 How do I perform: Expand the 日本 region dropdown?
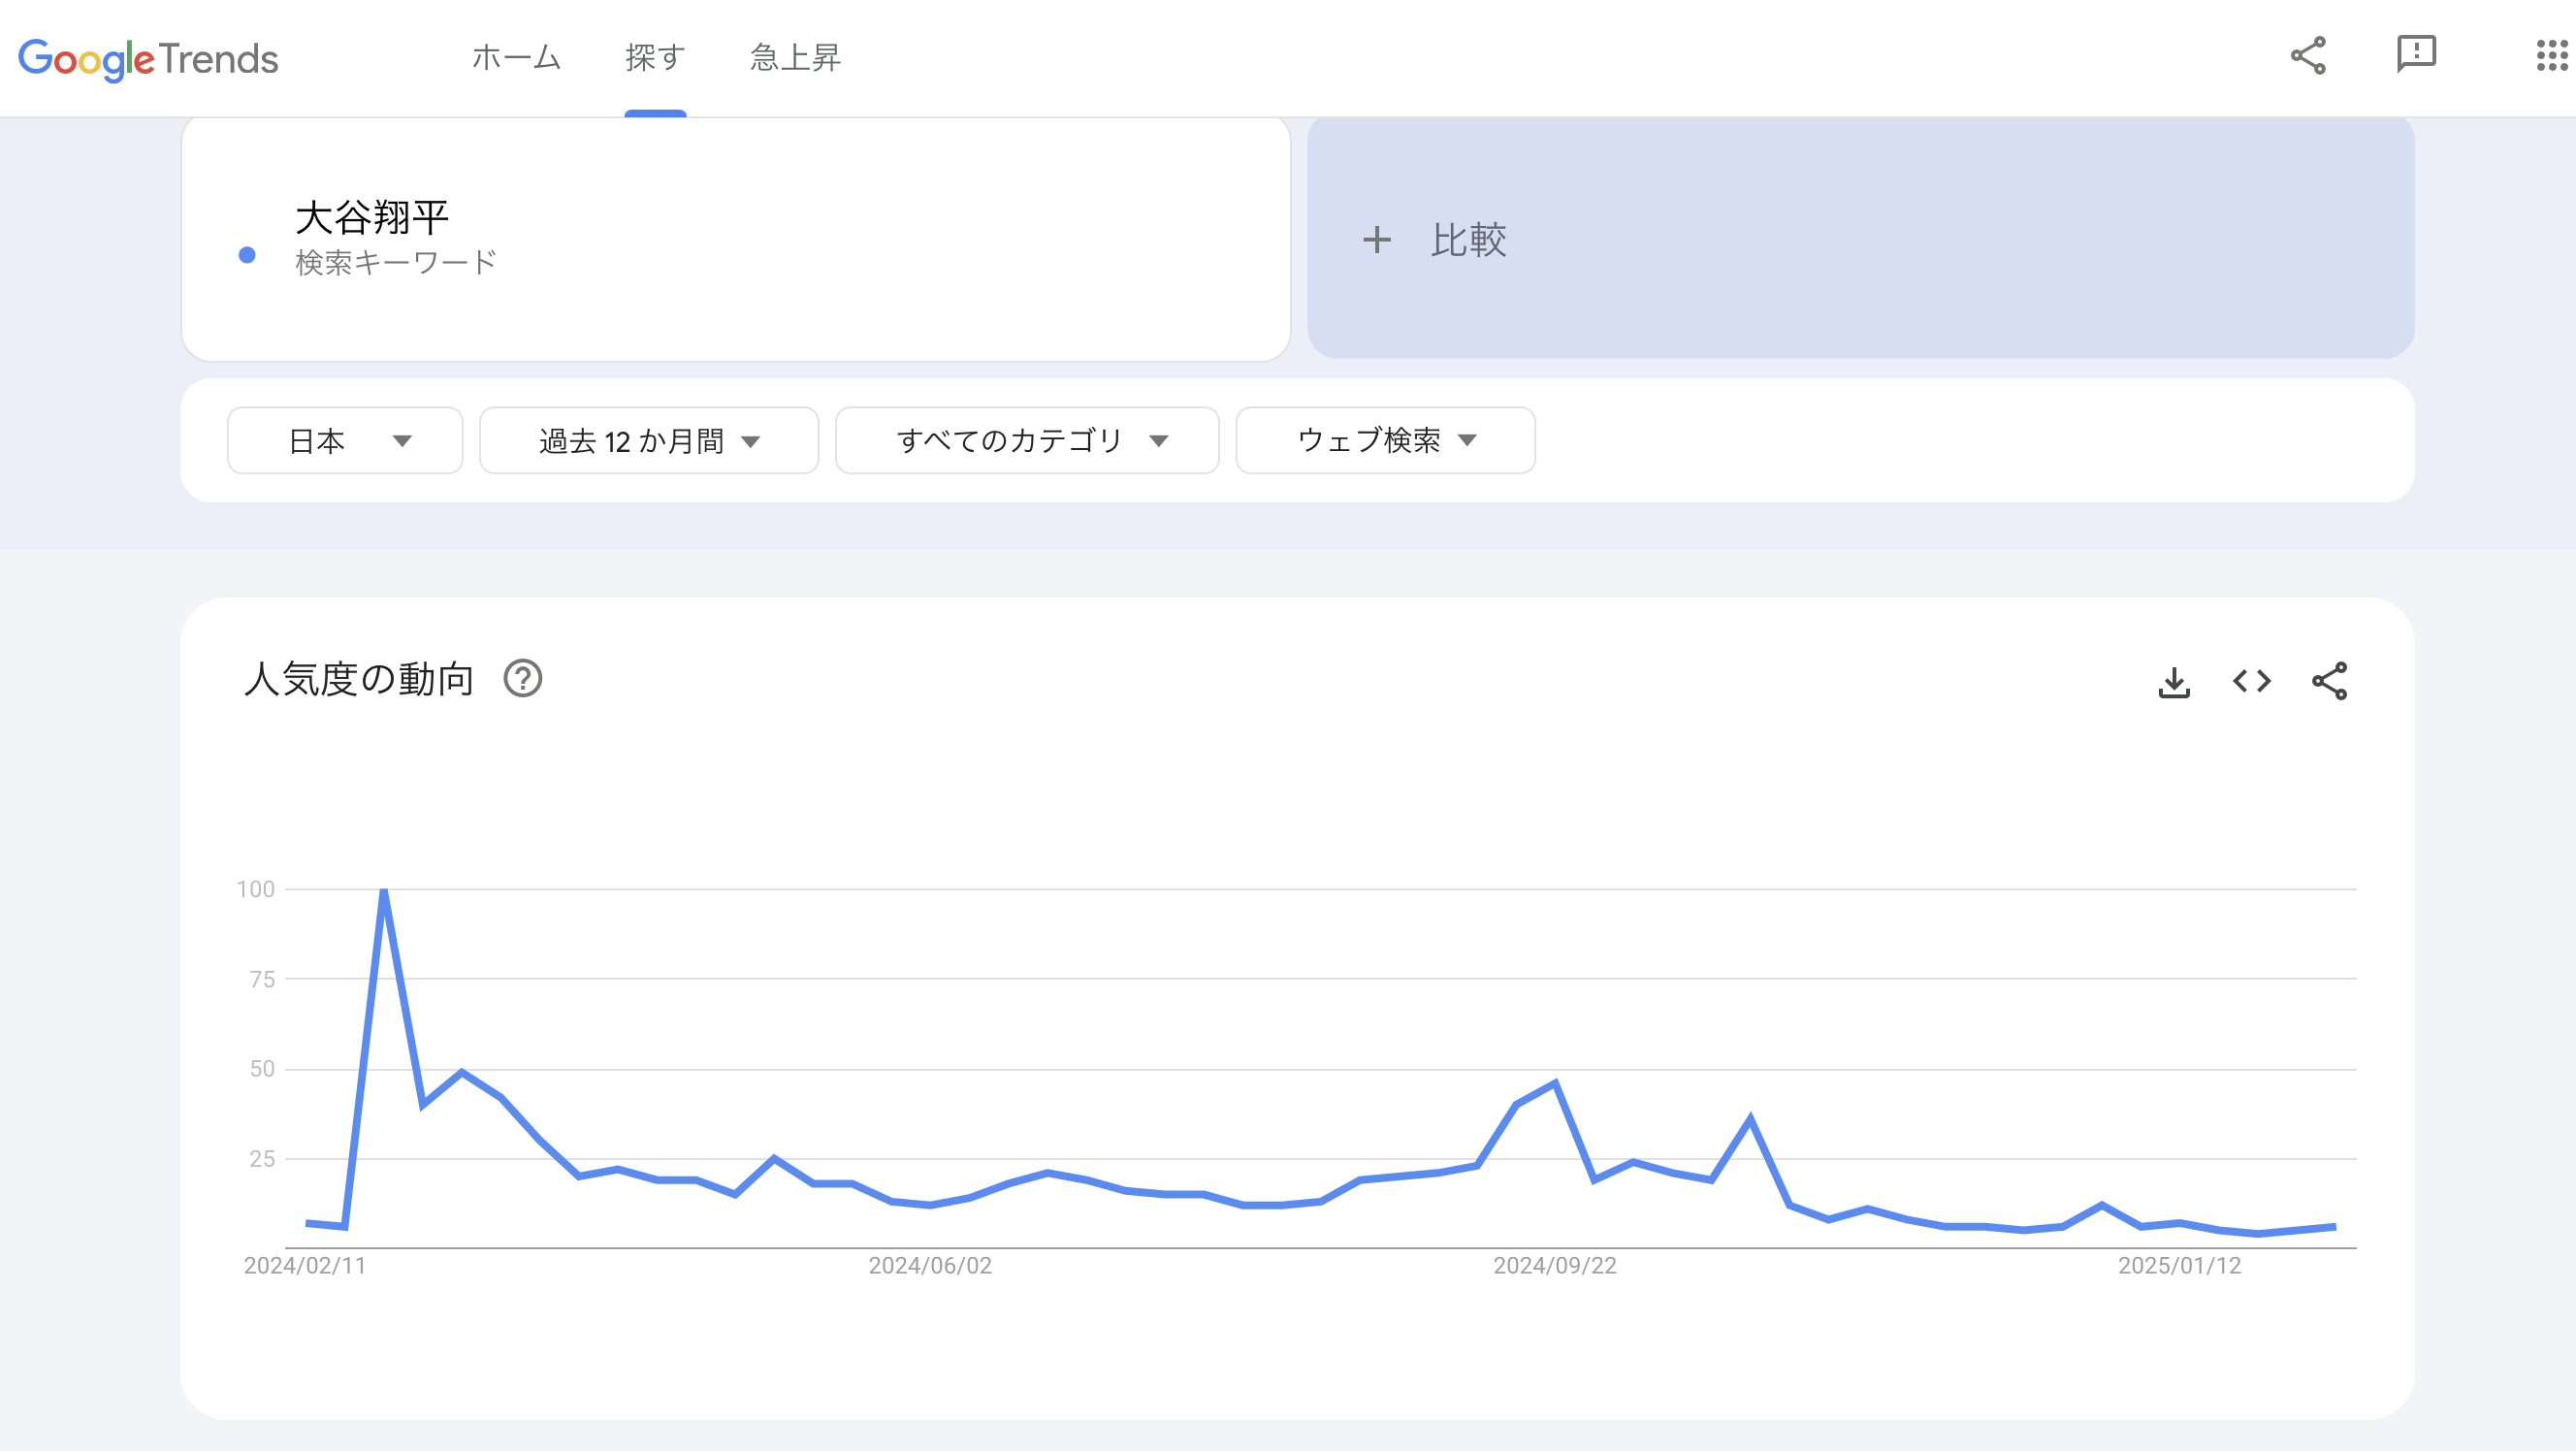(x=345, y=440)
